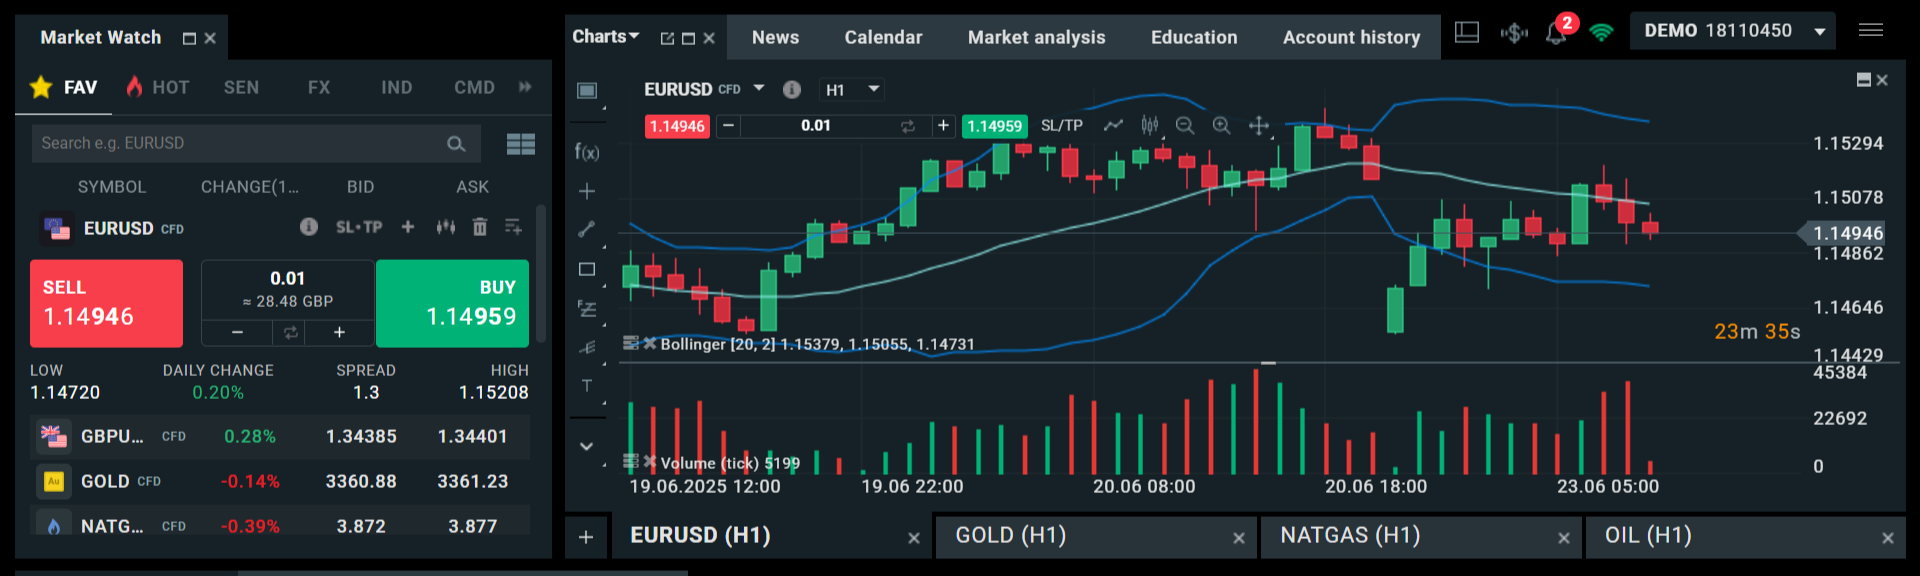Open SL-TP settings for EURUSD row
1920x576 pixels.
[x=359, y=228]
